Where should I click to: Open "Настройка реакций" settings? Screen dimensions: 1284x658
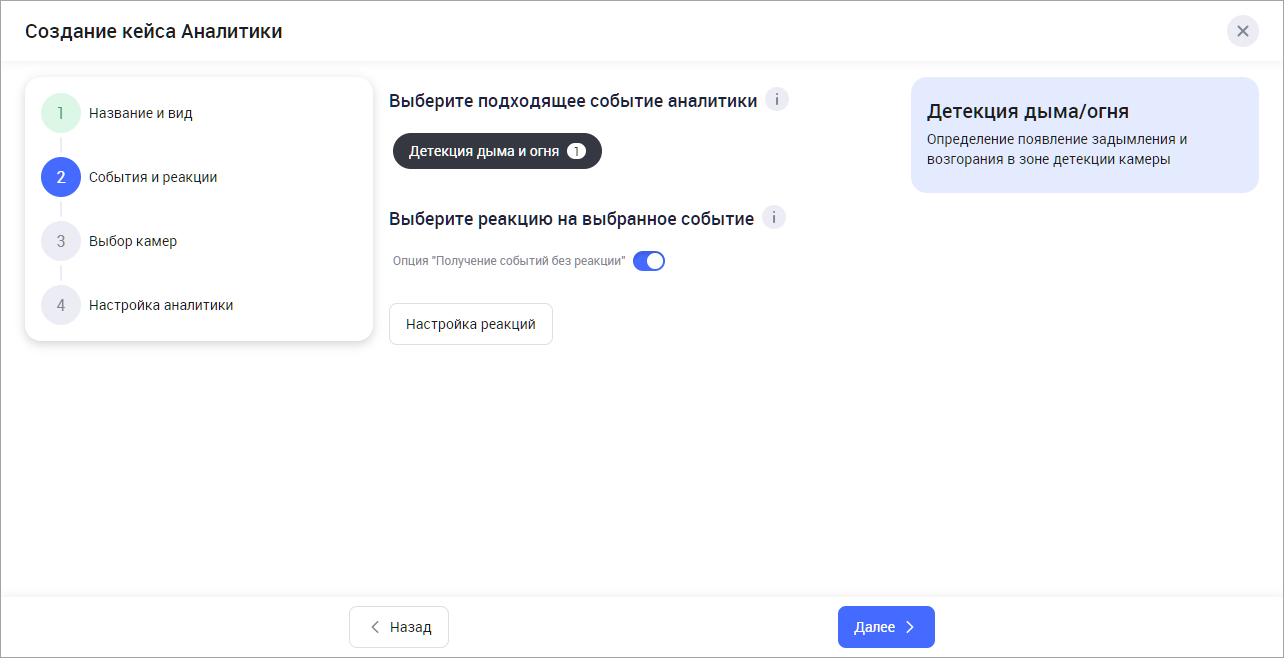click(x=471, y=324)
